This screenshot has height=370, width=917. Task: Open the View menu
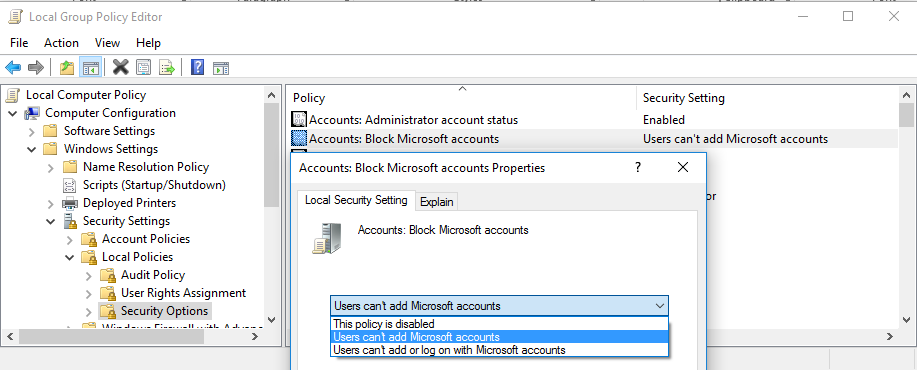(108, 43)
